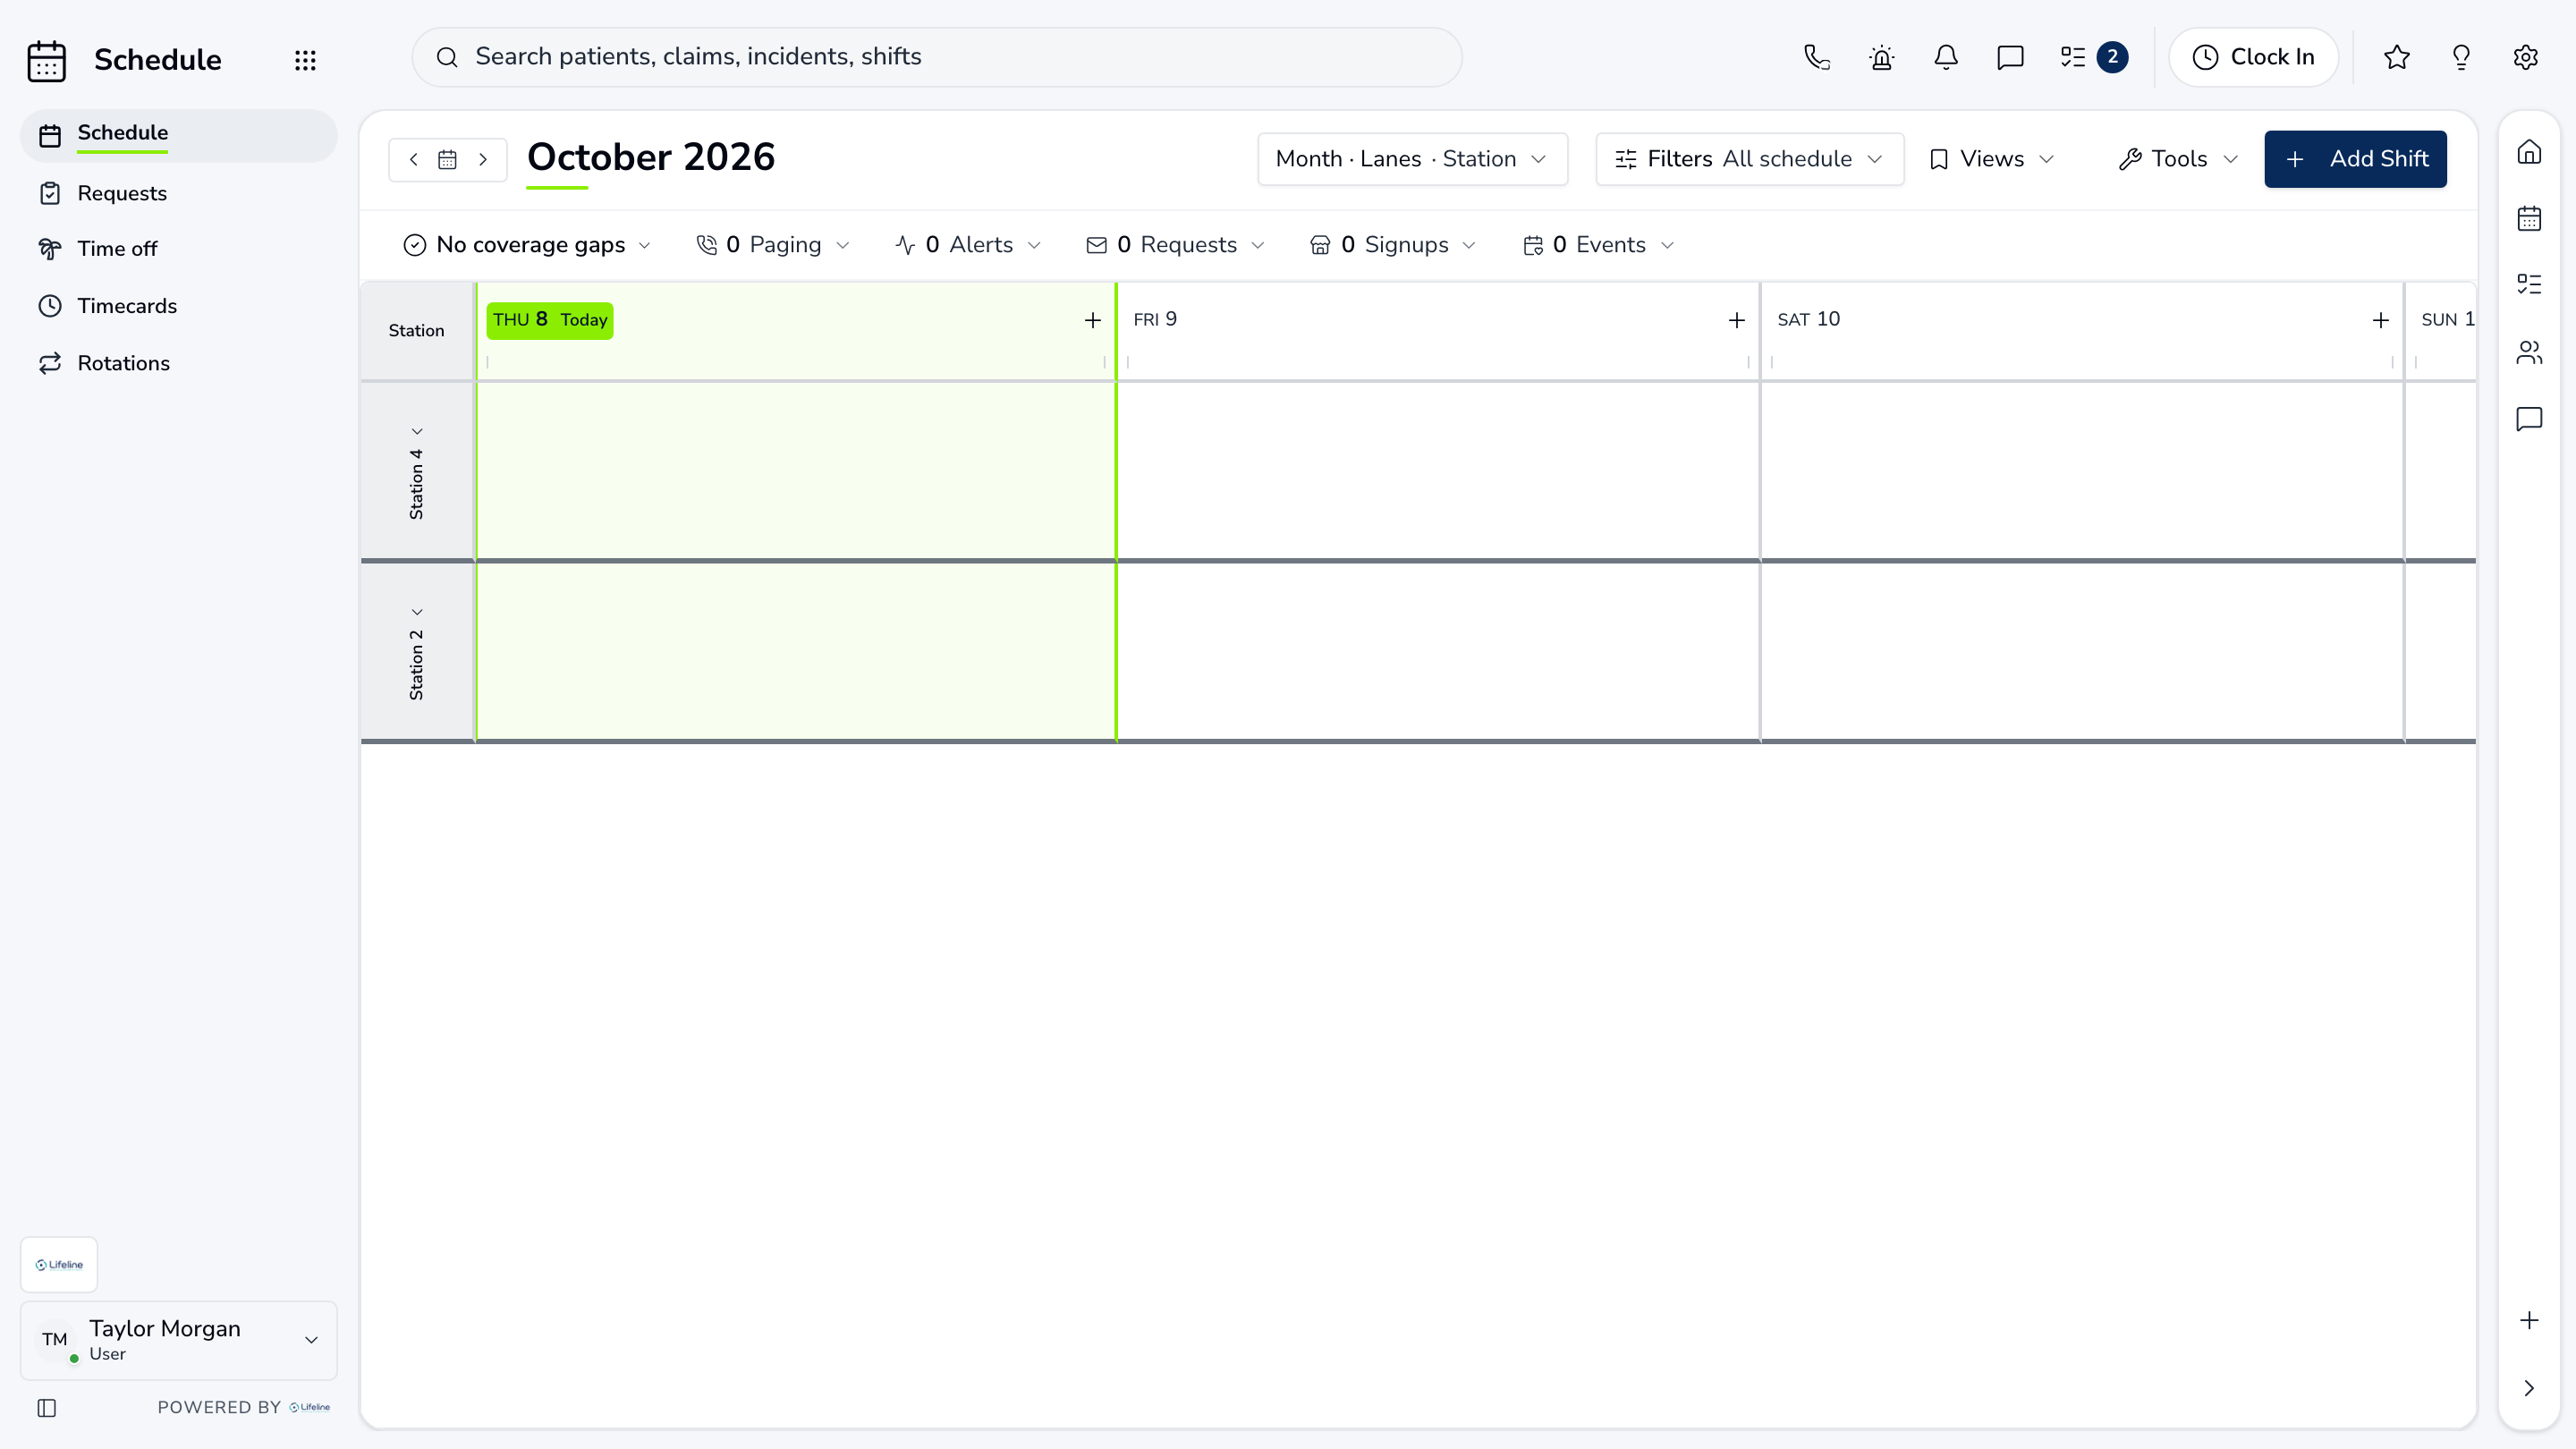Click the Clock In button

coord(2253,57)
